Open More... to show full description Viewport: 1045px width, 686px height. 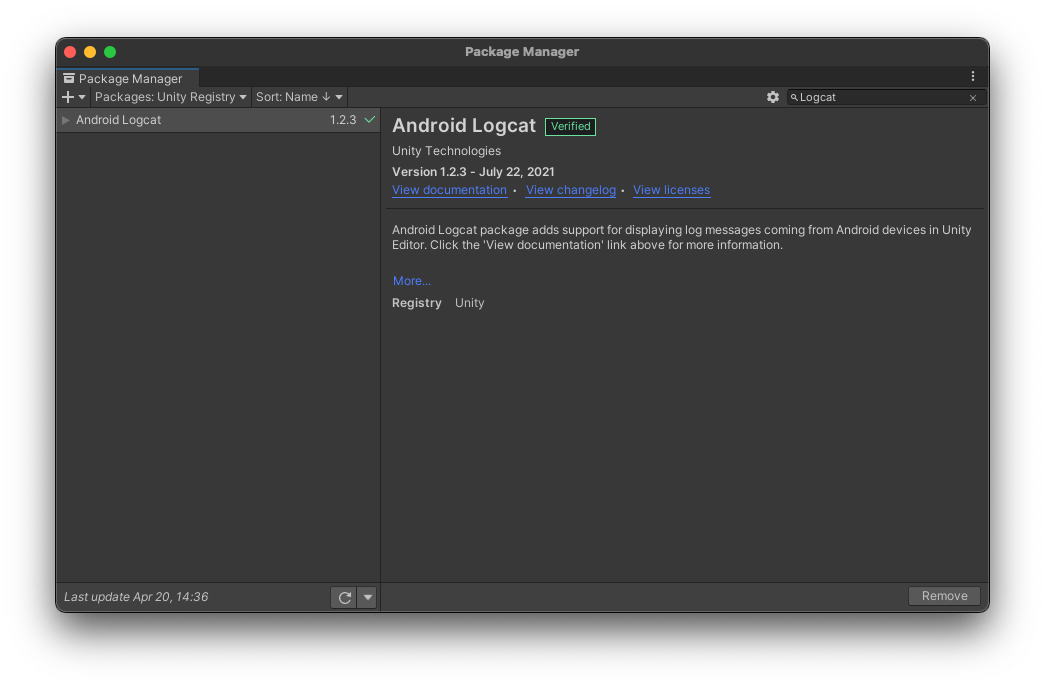tap(410, 280)
